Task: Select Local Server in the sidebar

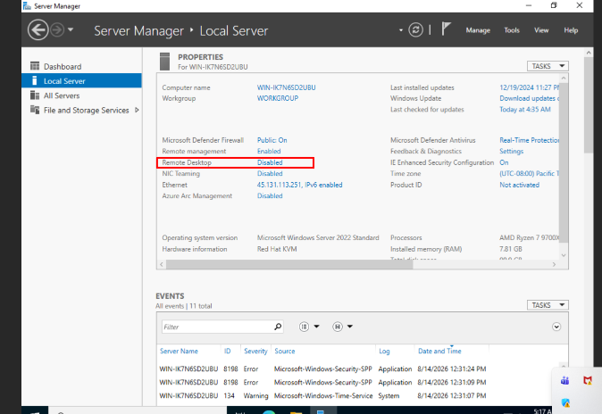Action: pyautogui.click(x=82, y=81)
